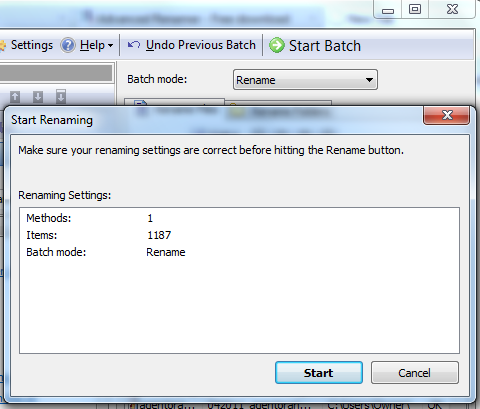Click the Start button in the dialog
This screenshot has height=409, width=480.
point(319,373)
